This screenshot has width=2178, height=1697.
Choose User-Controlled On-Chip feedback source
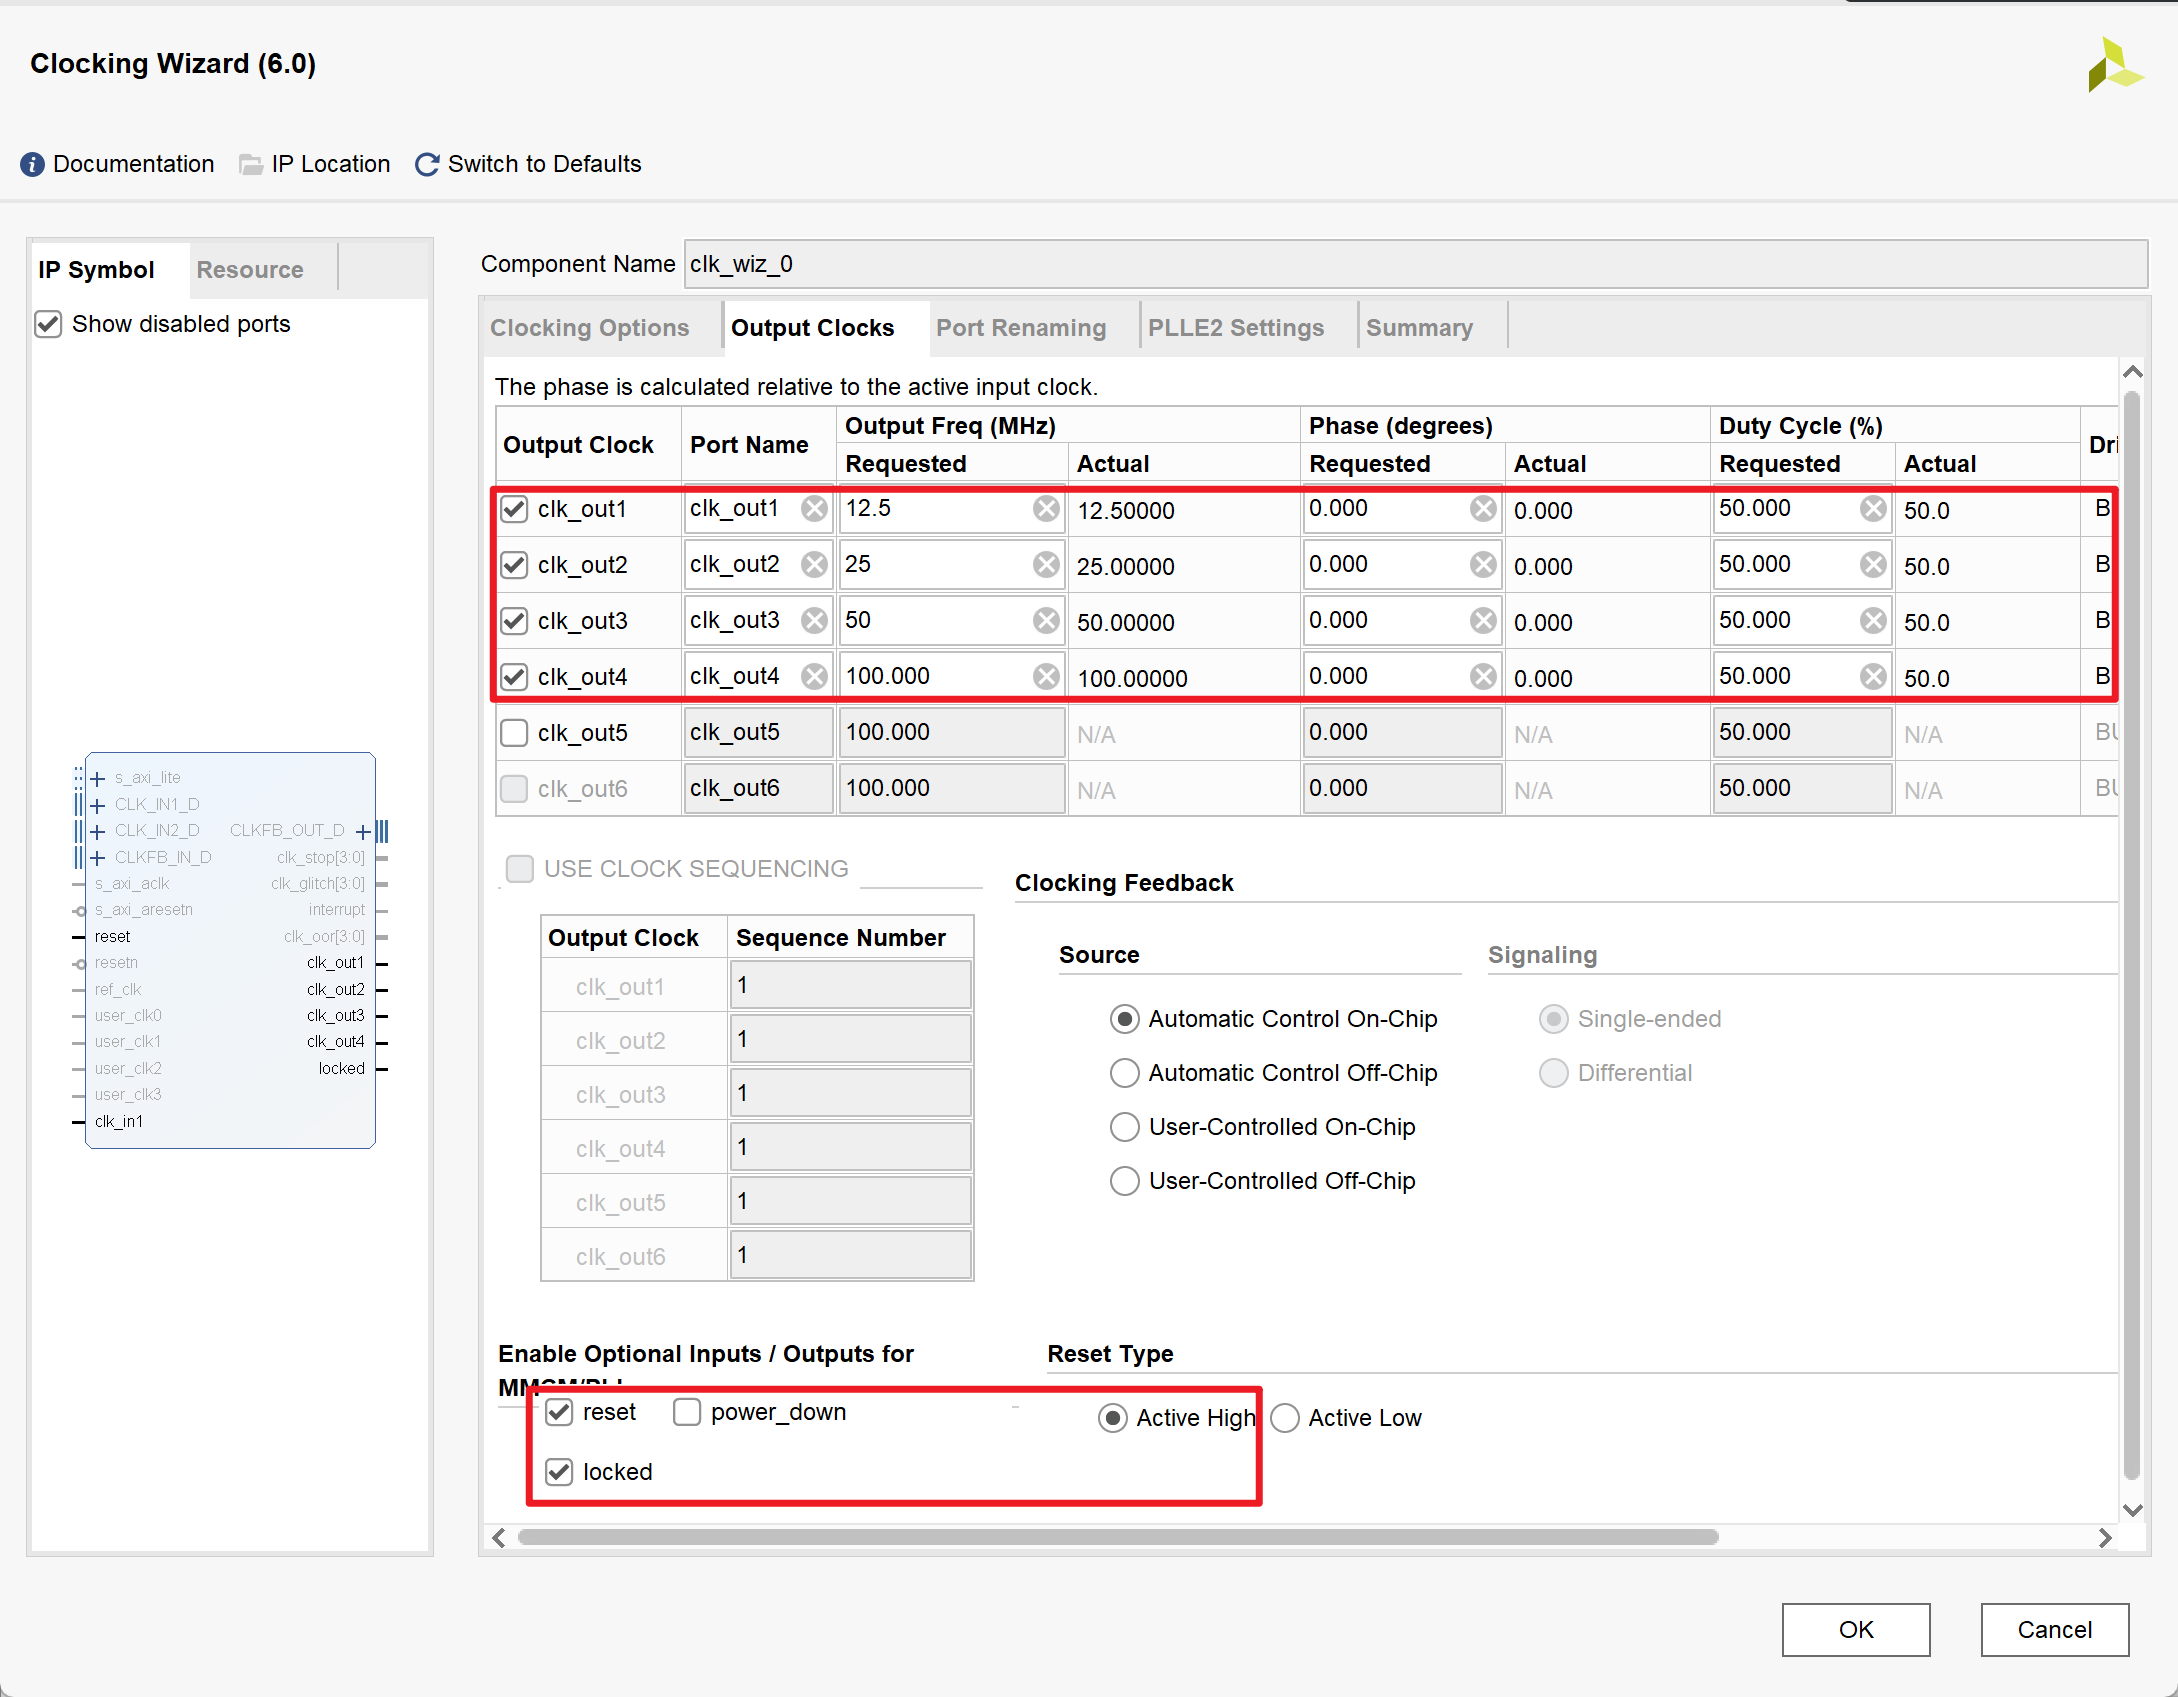1125,1127
